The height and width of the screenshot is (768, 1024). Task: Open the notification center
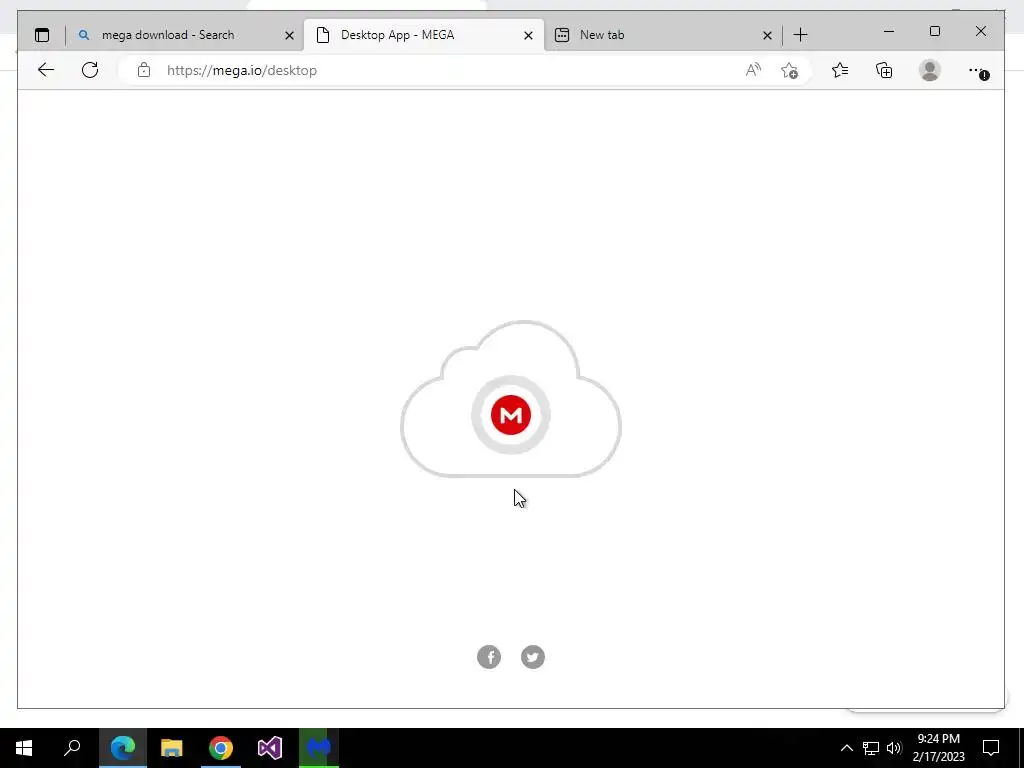[991, 748]
